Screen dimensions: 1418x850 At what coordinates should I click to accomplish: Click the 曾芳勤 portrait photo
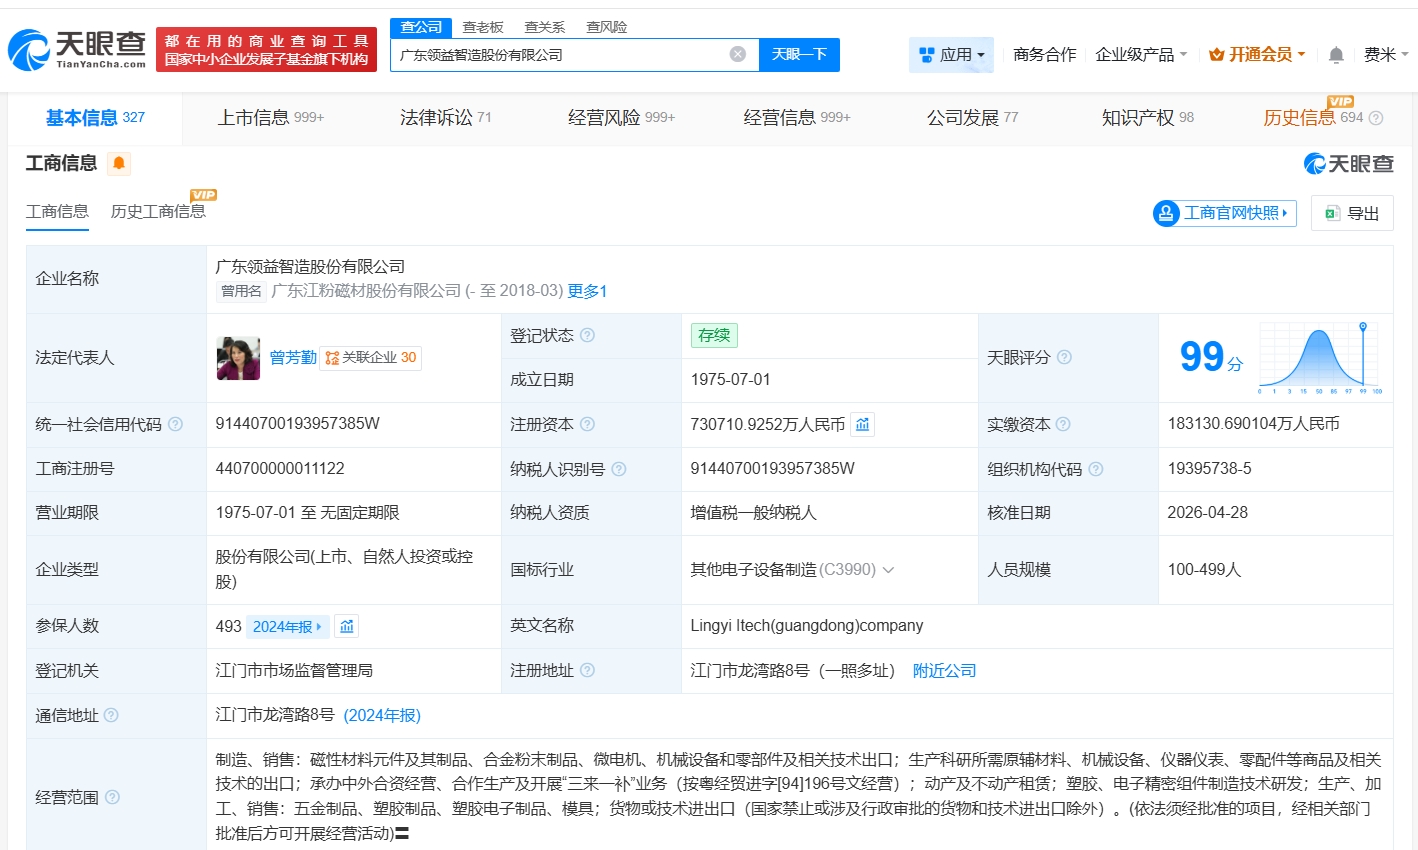(238, 358)
